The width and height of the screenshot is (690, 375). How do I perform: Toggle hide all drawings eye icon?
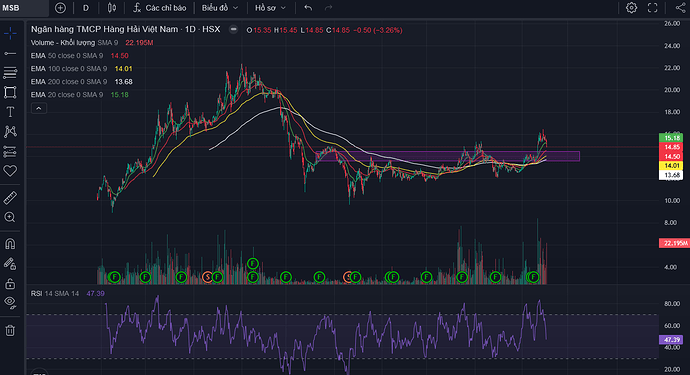pos(10,302)
